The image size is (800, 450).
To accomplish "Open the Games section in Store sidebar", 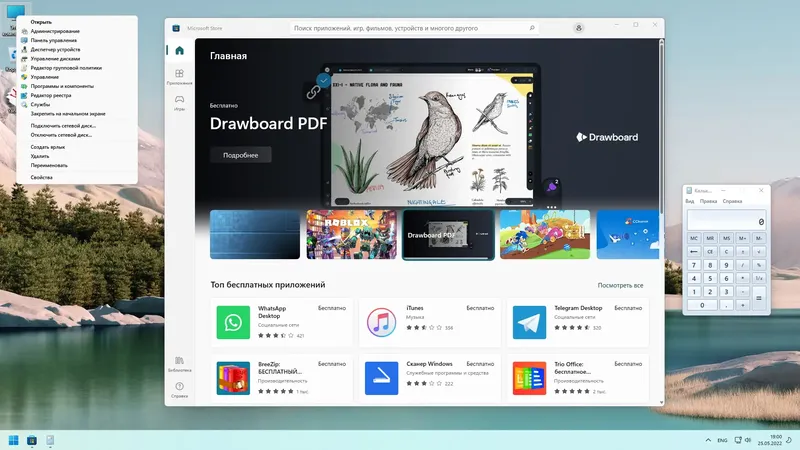I will point(180,102).
